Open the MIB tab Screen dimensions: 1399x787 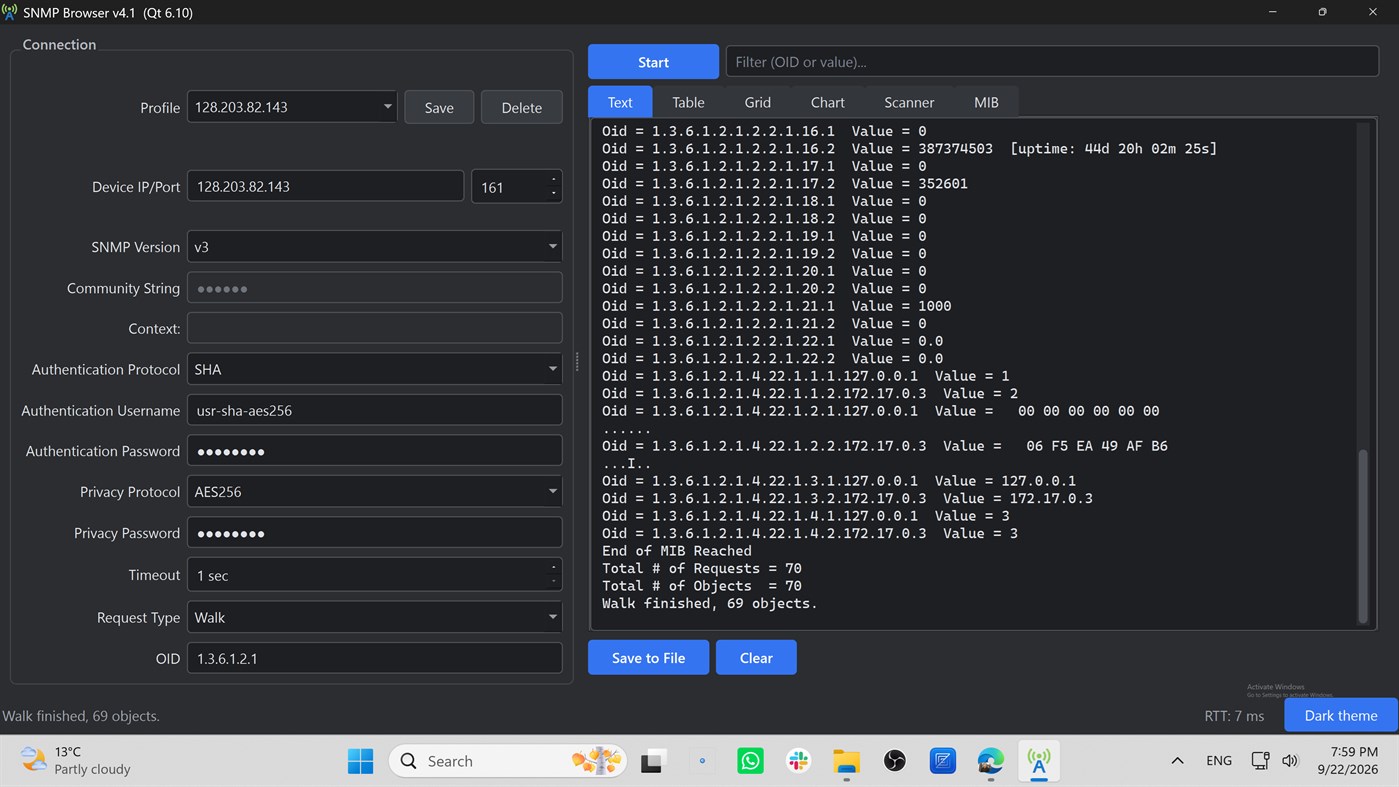986,102
